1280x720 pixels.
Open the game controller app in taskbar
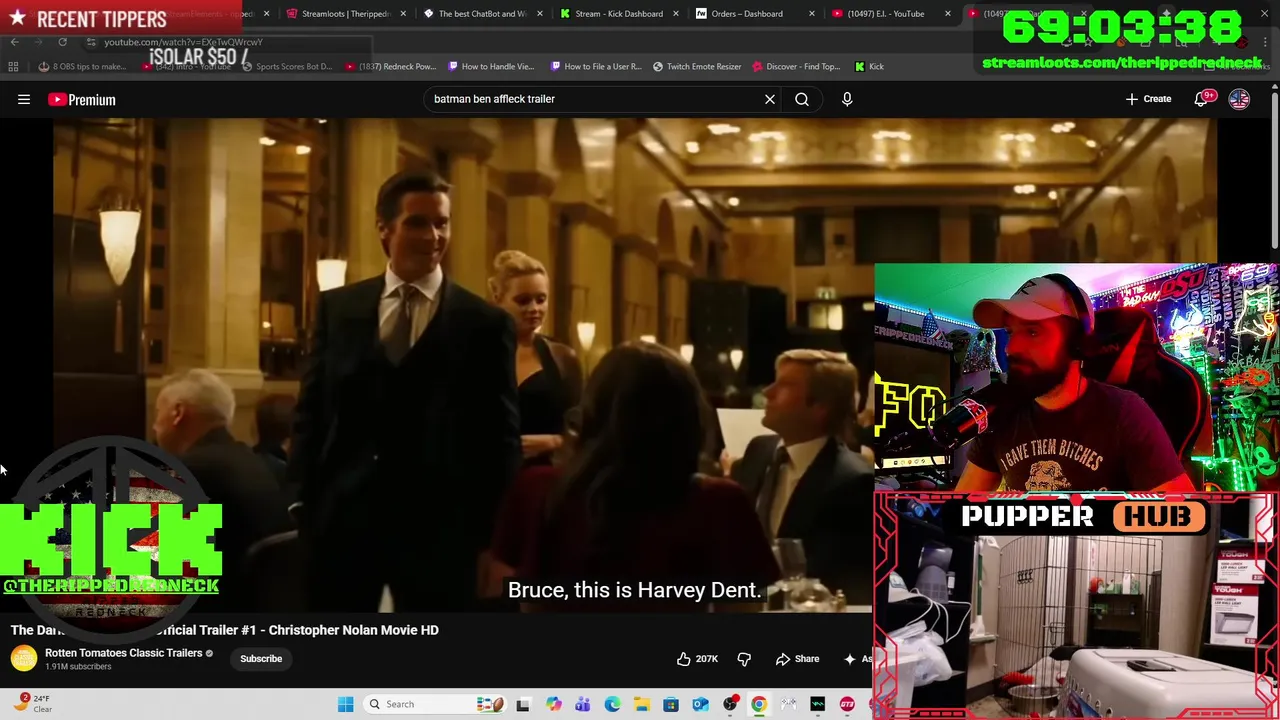(x=788, y=704)
